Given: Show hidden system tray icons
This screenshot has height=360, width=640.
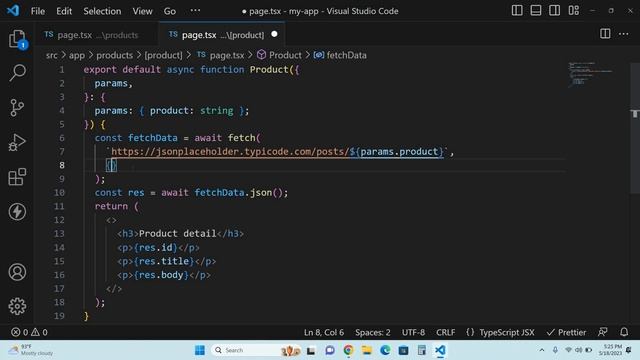Looking at the screenshot, I should tap(542, 350).
